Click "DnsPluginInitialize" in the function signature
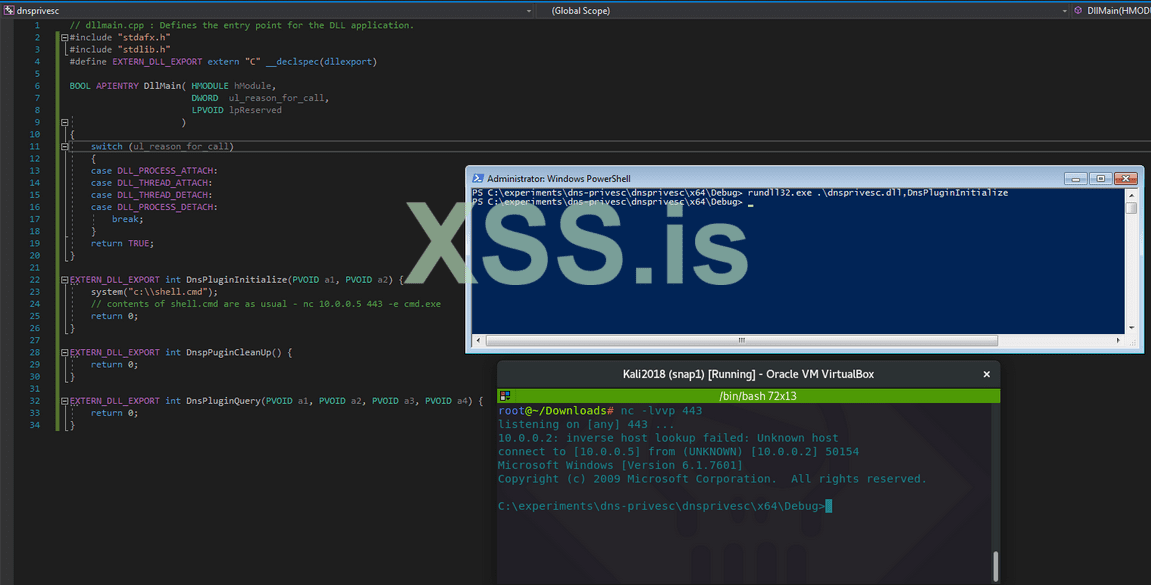This screenshot has width=1151, height=585. [x=236, y=280]
